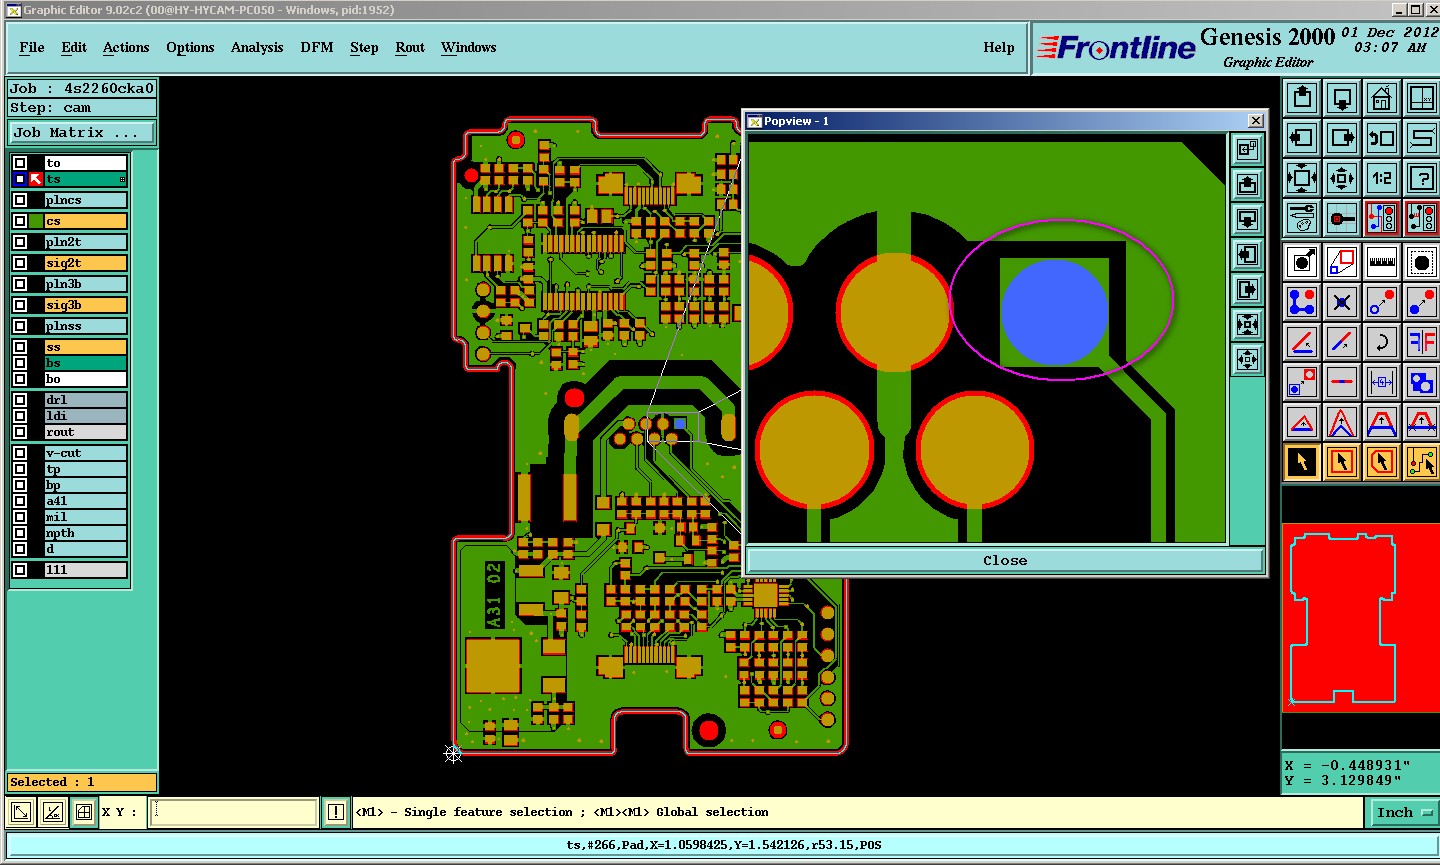Select the rectangle area selection arrow tool
The height and width of the screenshot is (865, 1440).
[x=1342, y=462]
